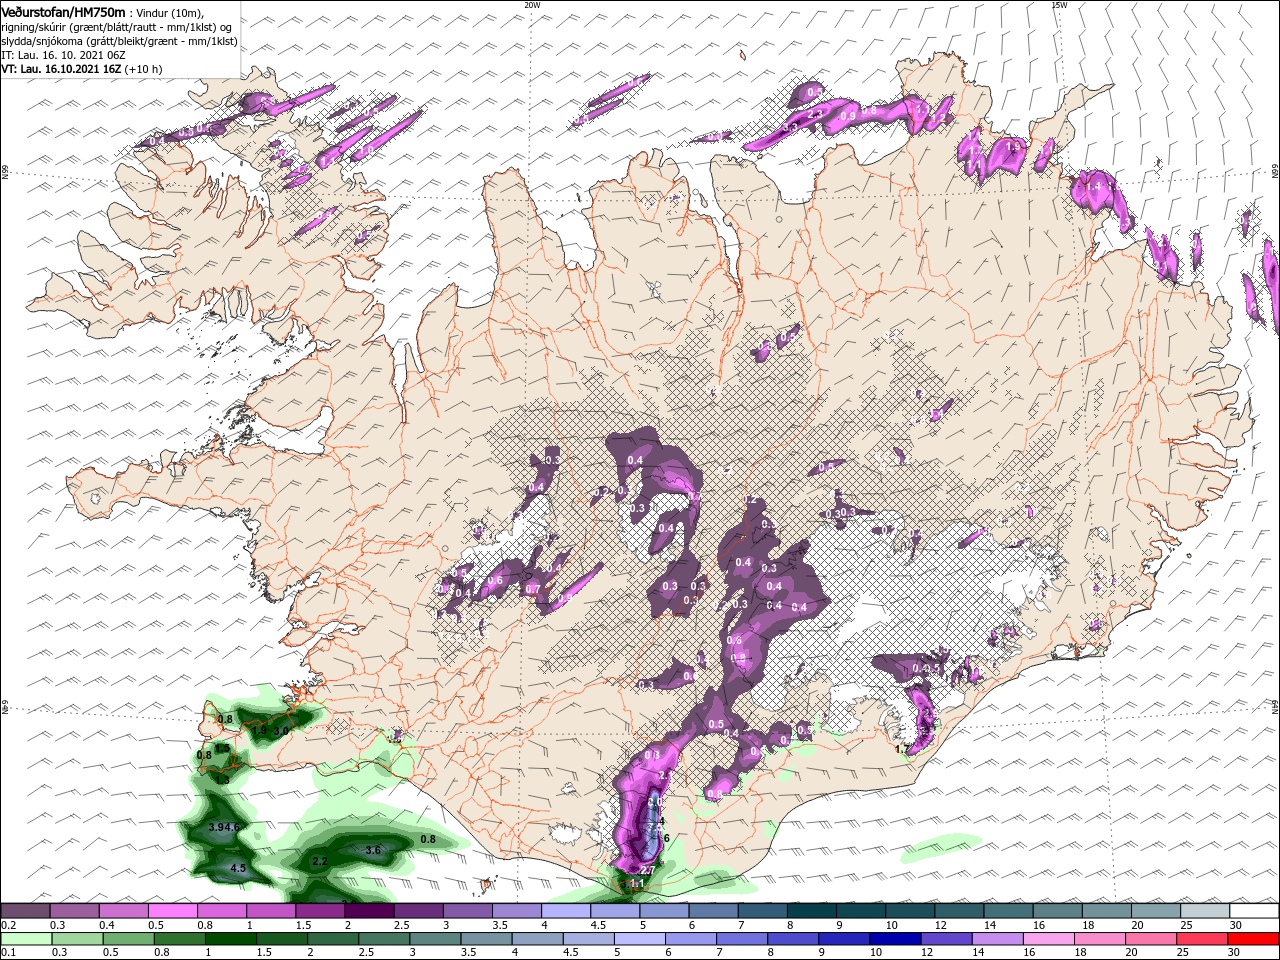Viewport: 1280px width, 960px height.
Task: Select the snow scale pink swatch above 0.5
Action: tap(172, 911)
